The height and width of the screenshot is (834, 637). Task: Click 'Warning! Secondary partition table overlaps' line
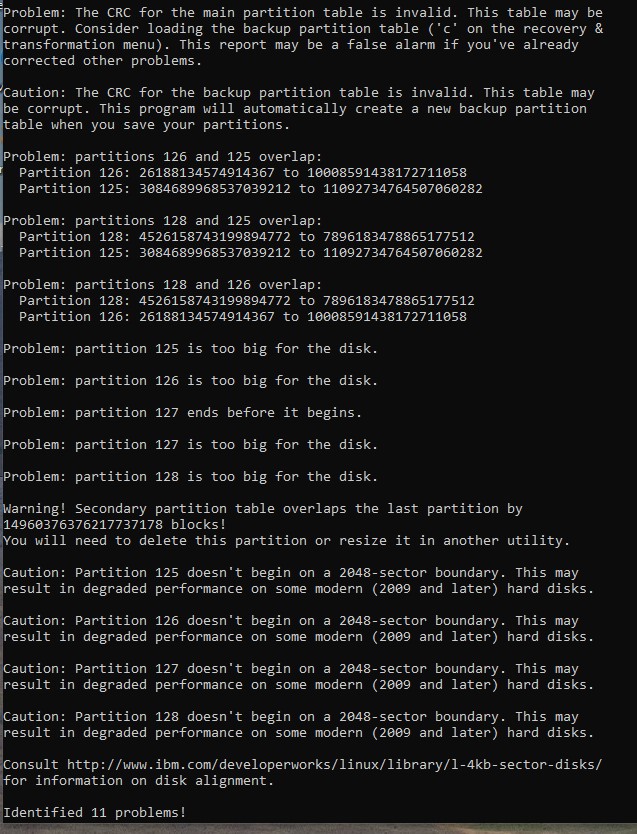263,508
